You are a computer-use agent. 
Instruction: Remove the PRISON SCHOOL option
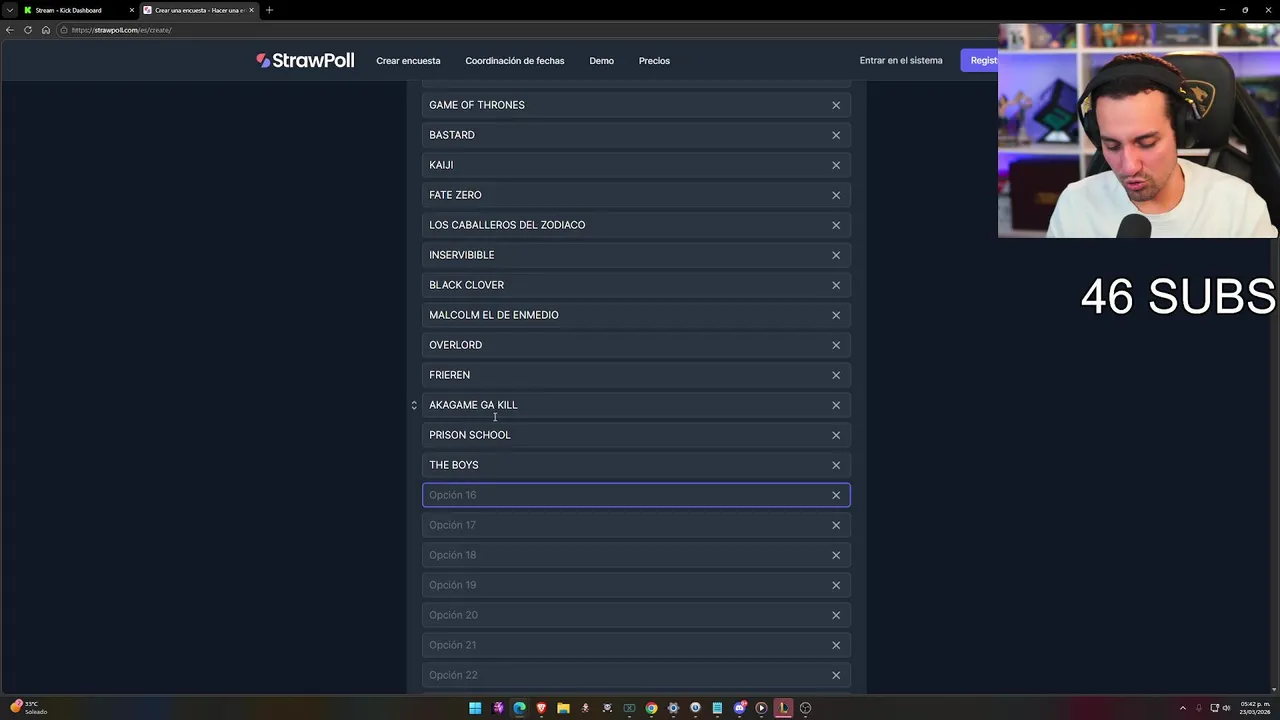836,435
